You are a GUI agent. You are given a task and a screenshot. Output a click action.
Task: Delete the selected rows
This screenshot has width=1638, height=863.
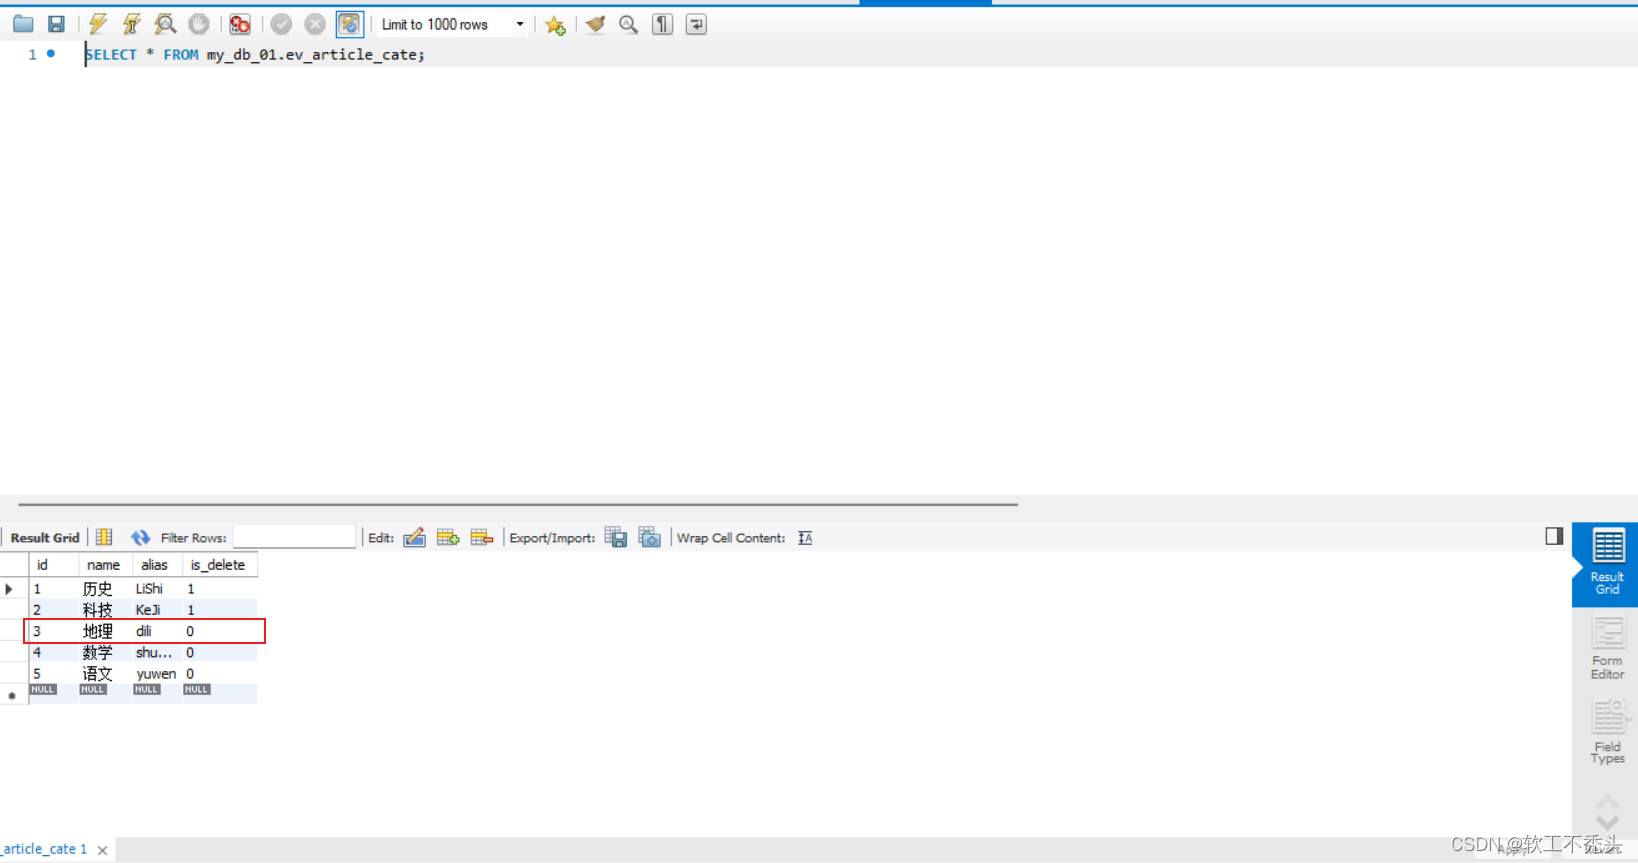[482, 537]
